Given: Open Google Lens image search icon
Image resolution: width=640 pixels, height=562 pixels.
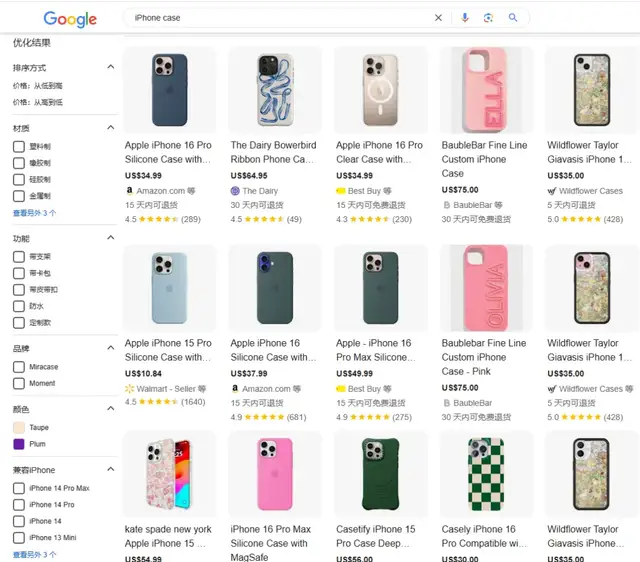Looking at the screenshot, I should (x=489, y=18).
